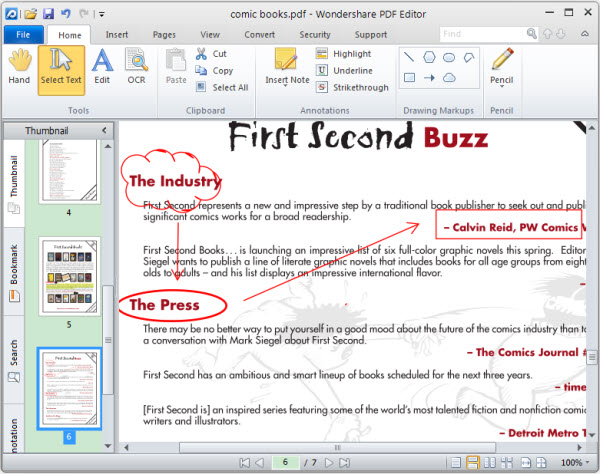Jump to previous find result arrow
The height and width of the screenshot is (474, 600).
[x=548, y=34]
